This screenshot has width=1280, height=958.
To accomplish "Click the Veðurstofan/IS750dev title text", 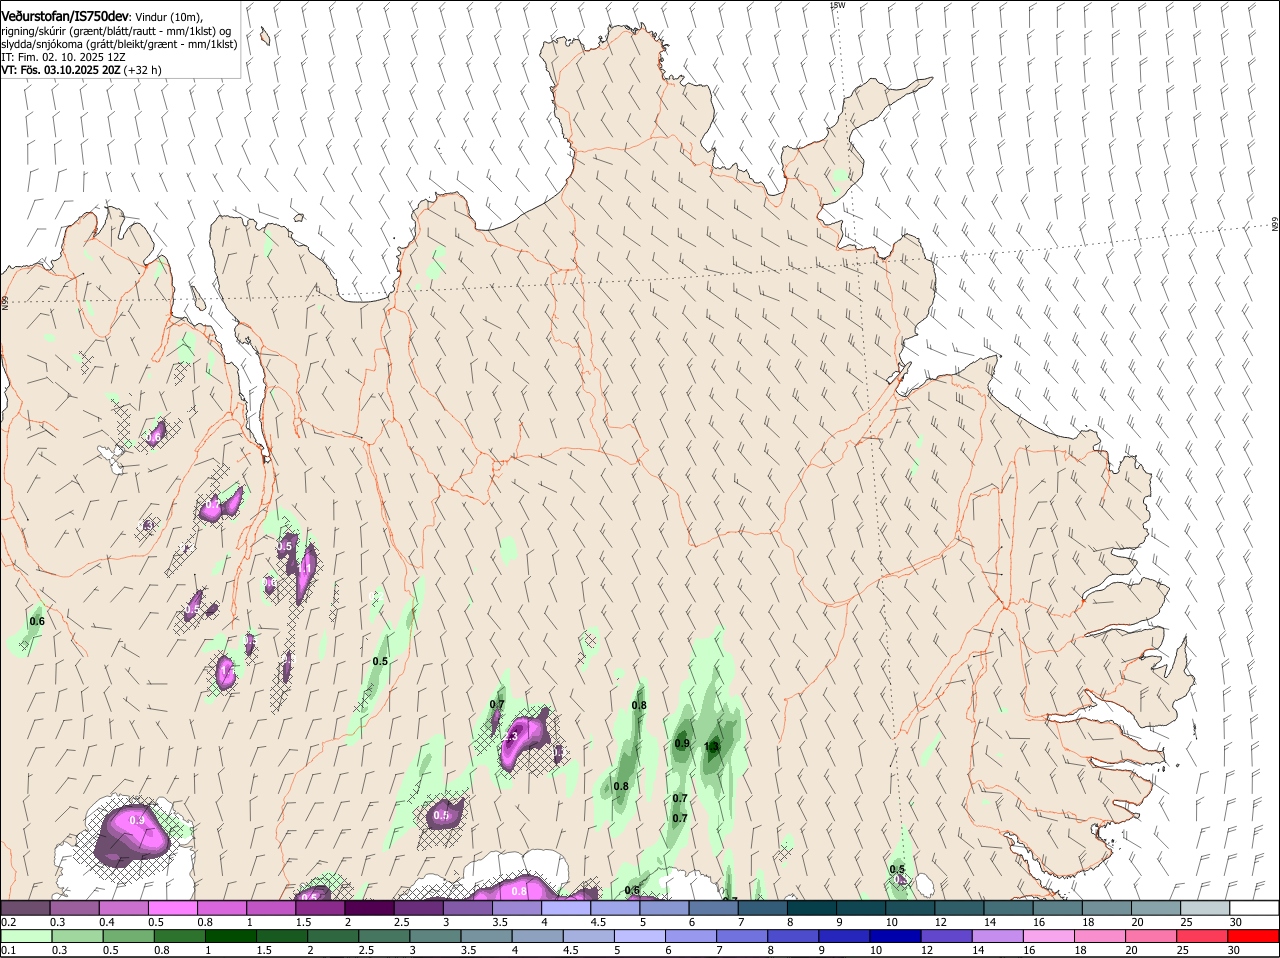I will (65, 17).
